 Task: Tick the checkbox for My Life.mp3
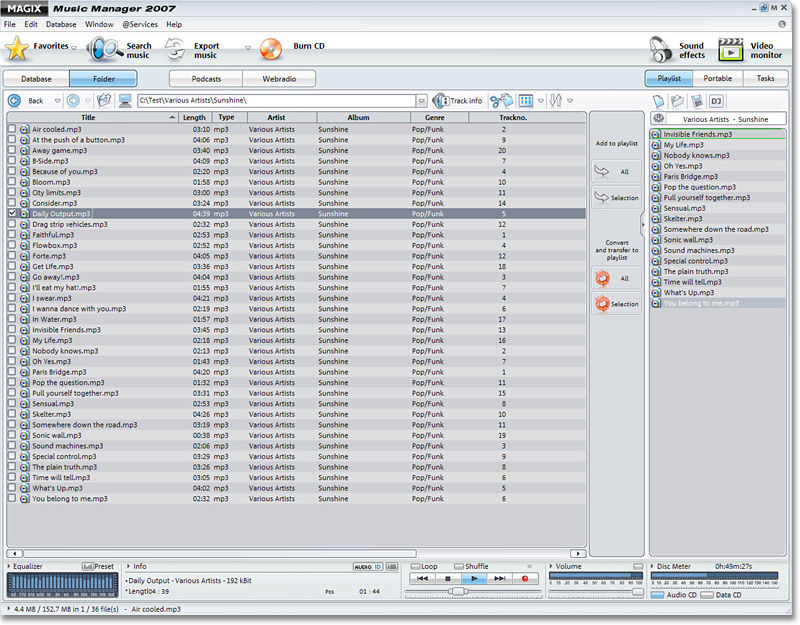[x=12, y=340]
